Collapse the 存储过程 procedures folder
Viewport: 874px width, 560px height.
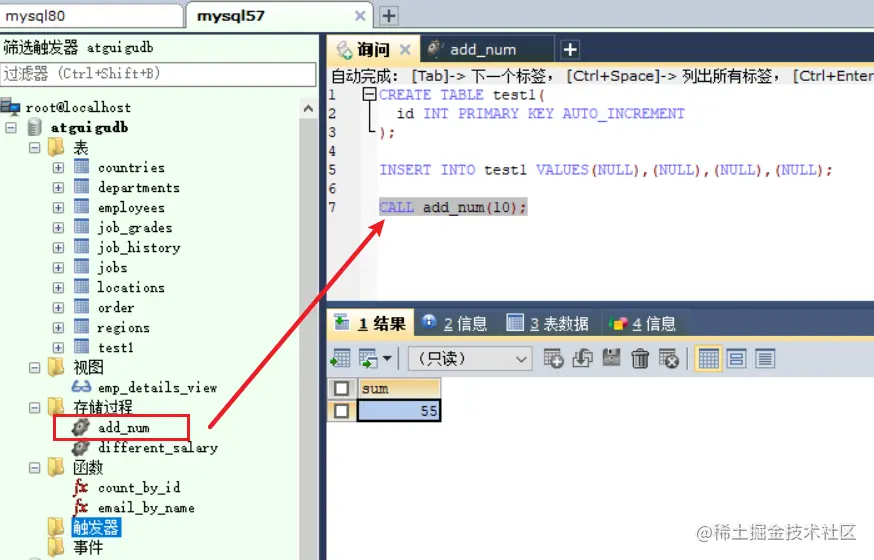tap(35, 408)
